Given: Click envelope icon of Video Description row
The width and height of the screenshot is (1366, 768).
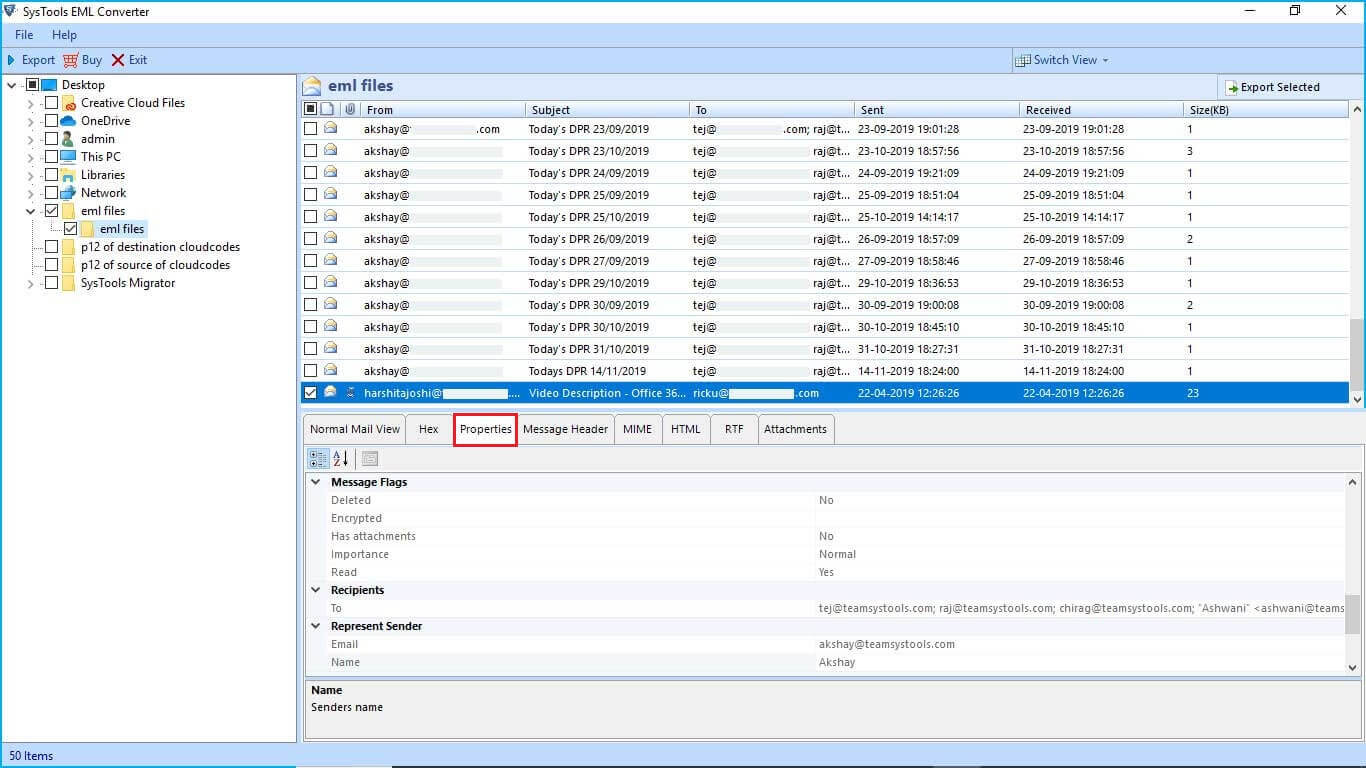Looking at the screenshot, I should point(330,393).
